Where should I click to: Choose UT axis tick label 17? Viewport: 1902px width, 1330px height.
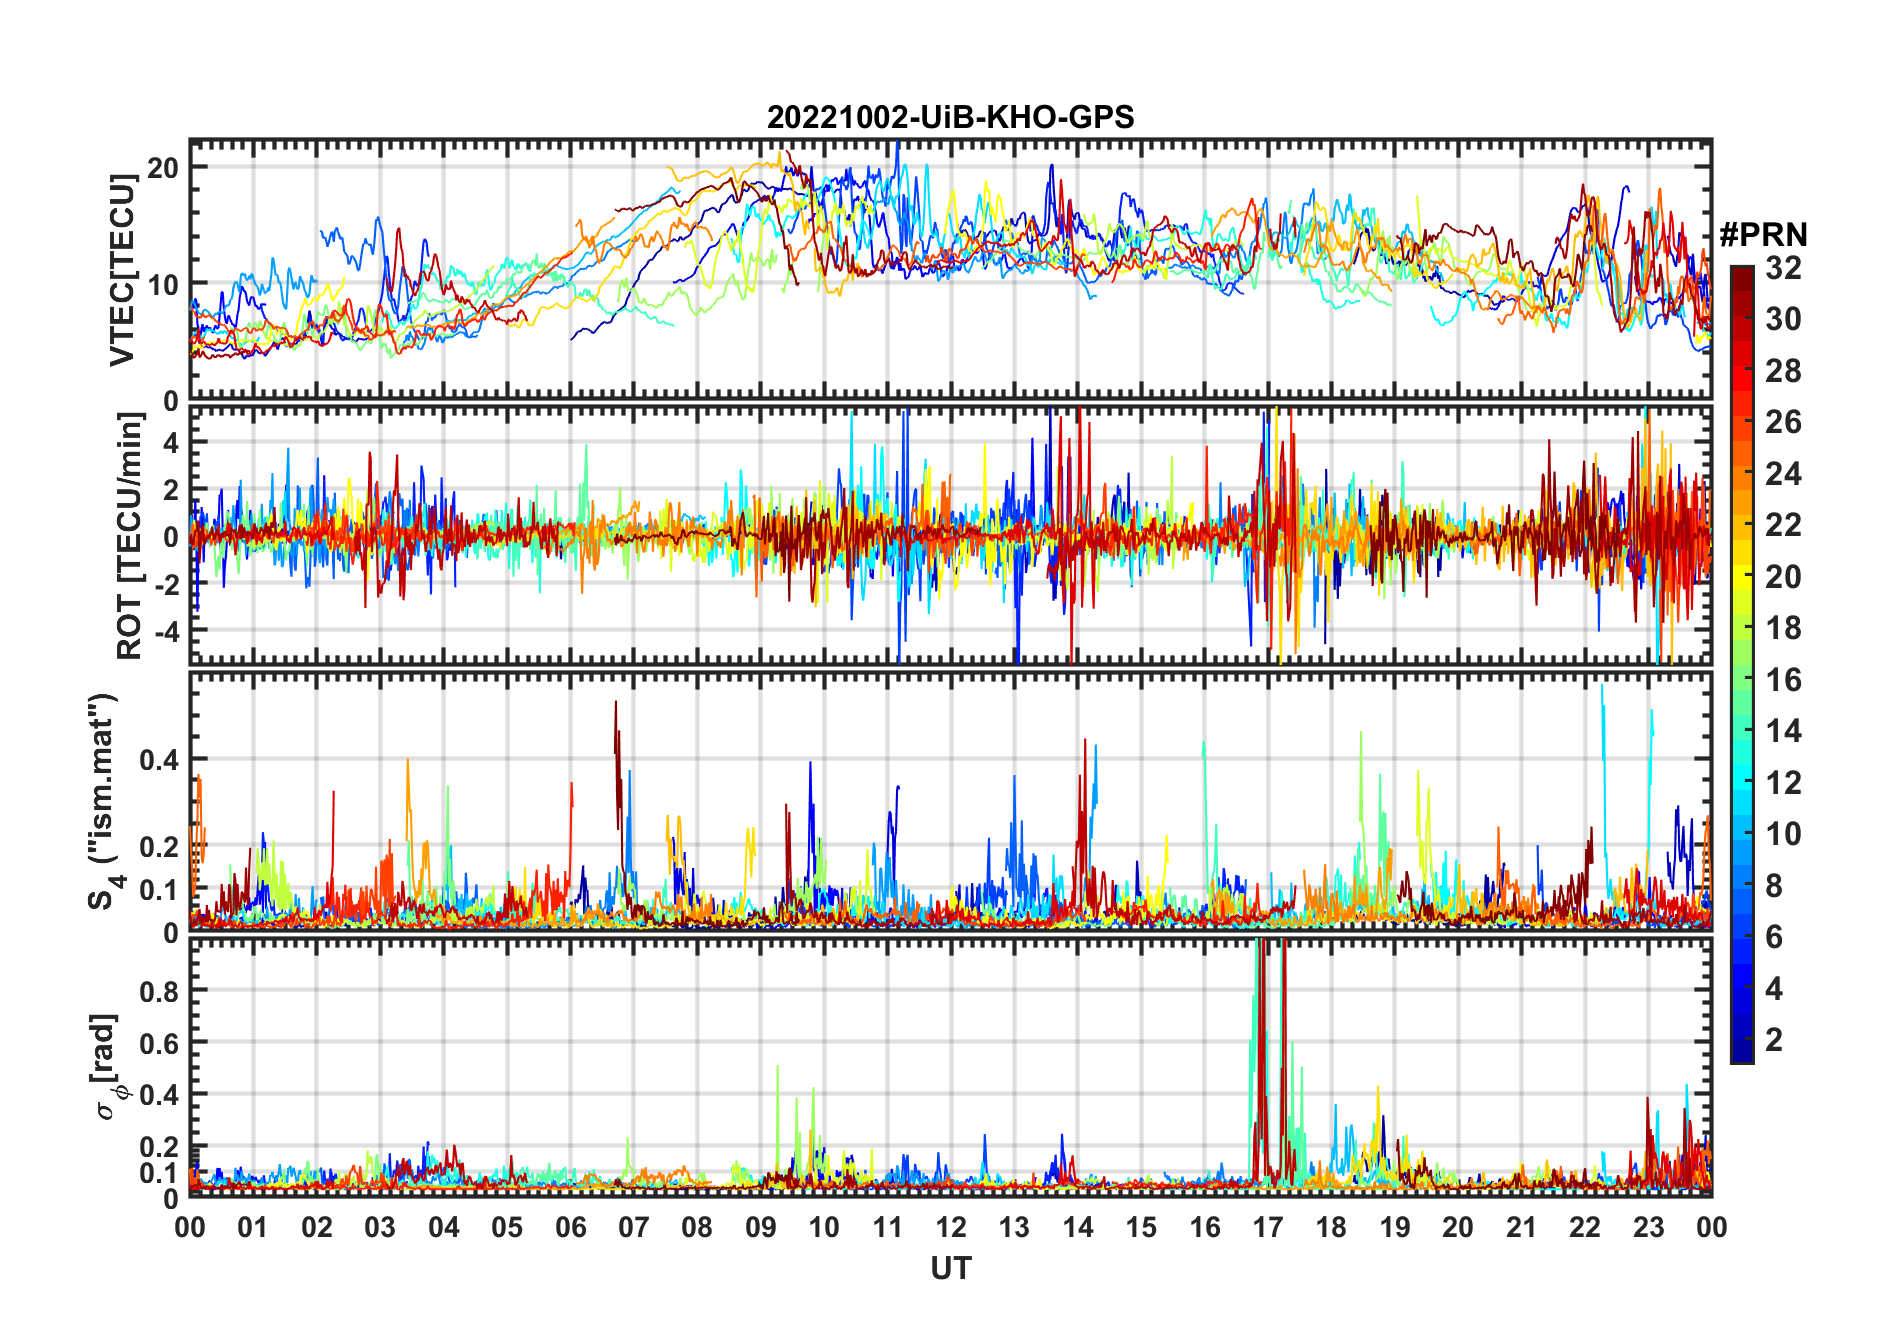pos(1268,1227)
